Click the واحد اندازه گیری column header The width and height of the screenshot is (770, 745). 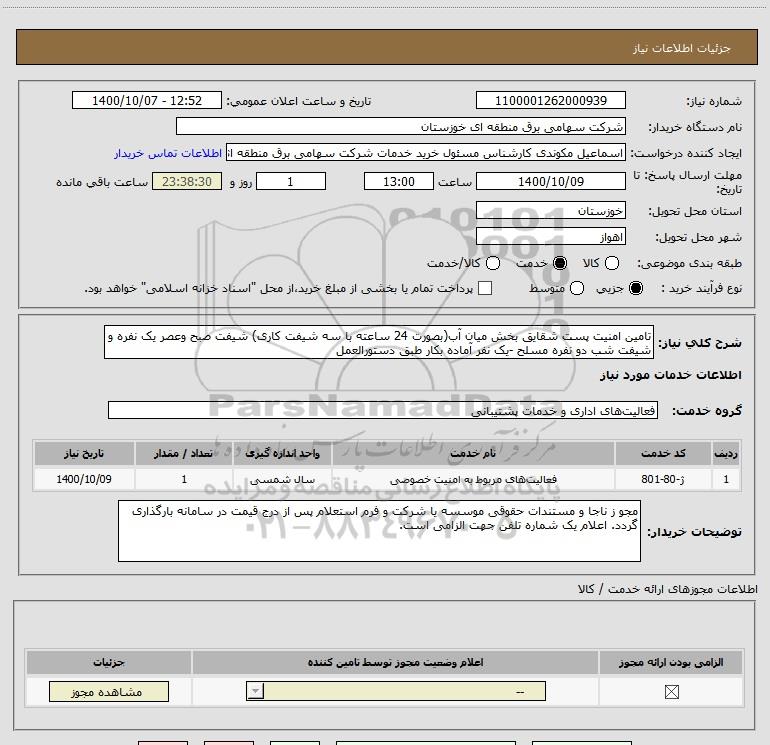(282, 453)
